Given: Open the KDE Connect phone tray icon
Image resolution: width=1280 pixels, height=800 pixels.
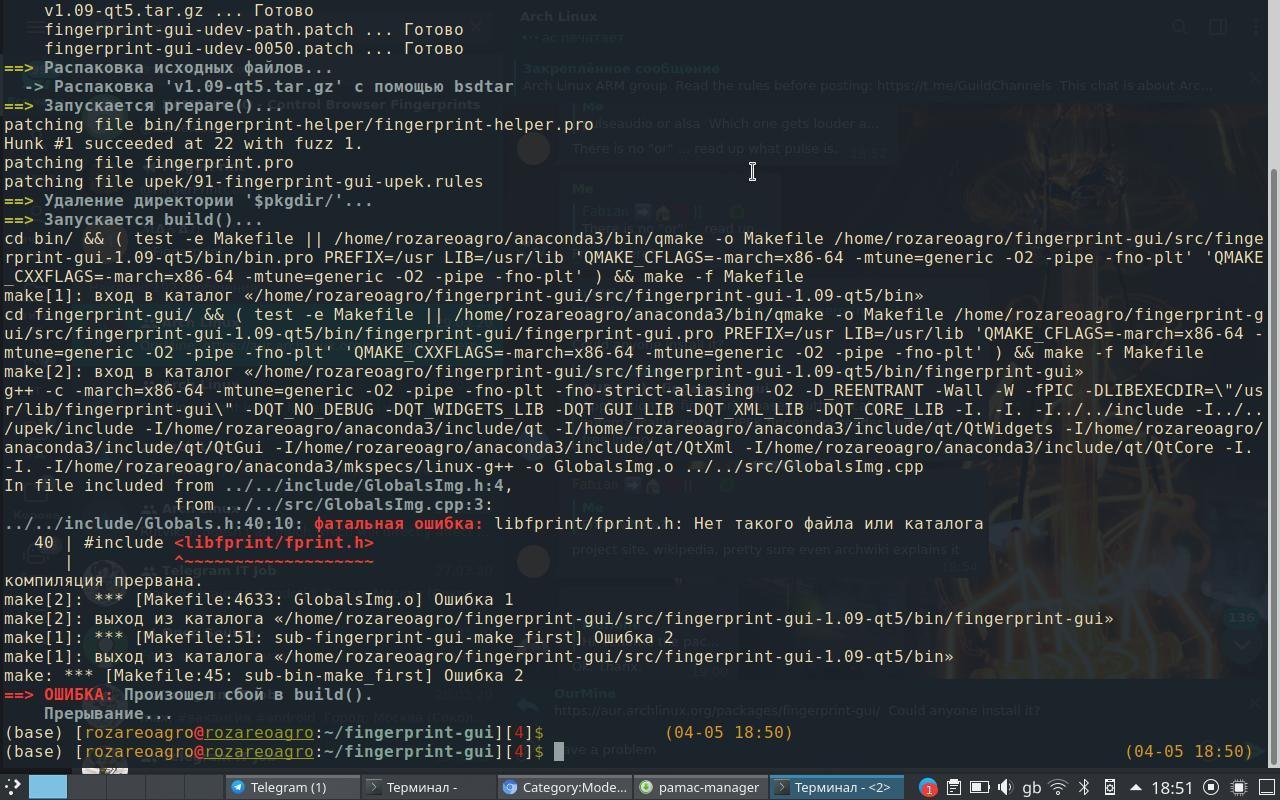Looking at the screenshot, I should 1109,787.
